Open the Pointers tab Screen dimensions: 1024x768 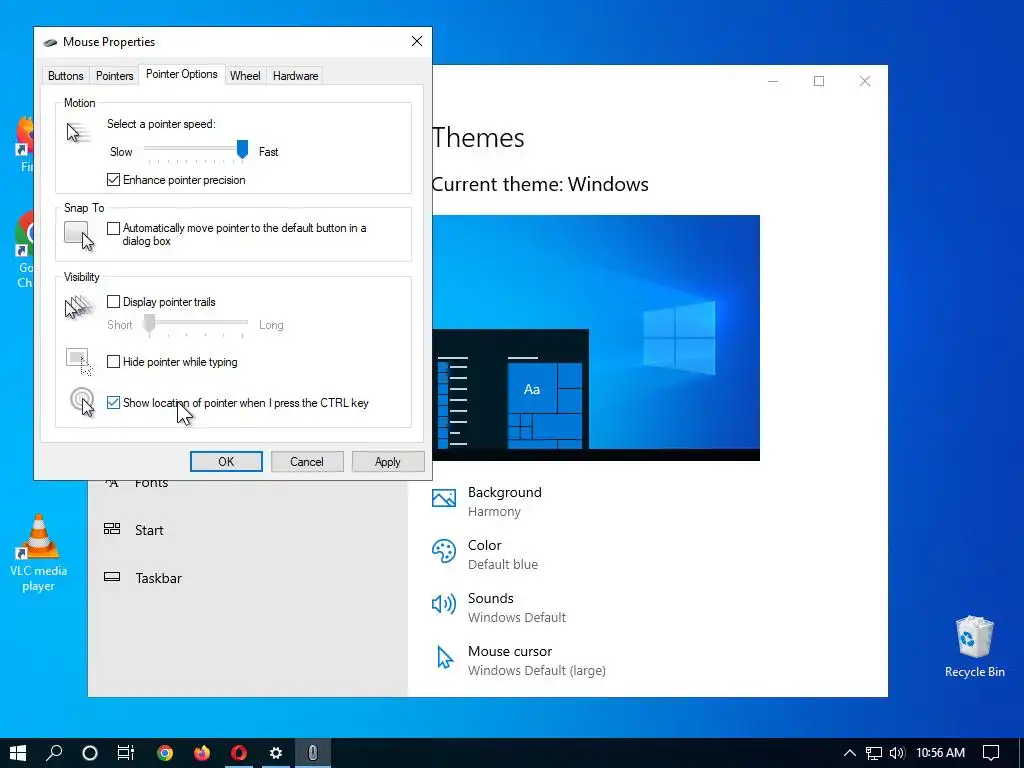coord(114,76)
